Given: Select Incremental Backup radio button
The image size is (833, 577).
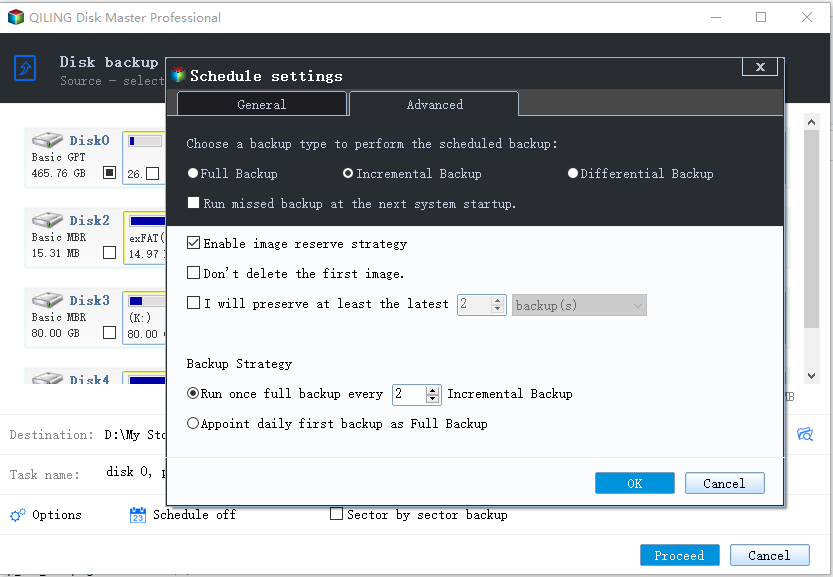Looking at the screenshot, I should pos(347,173).
